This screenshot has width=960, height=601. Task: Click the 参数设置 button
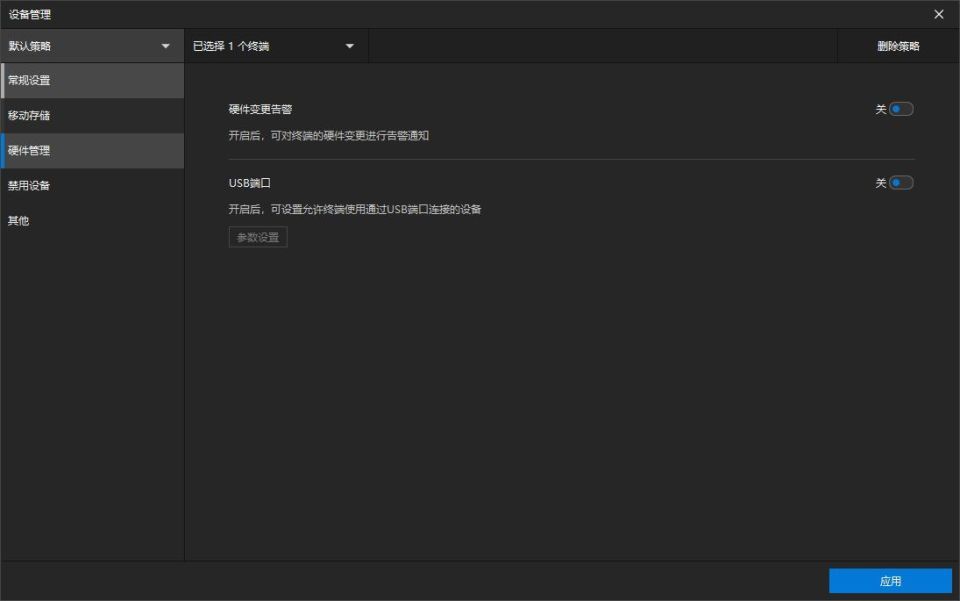point(258,237)
